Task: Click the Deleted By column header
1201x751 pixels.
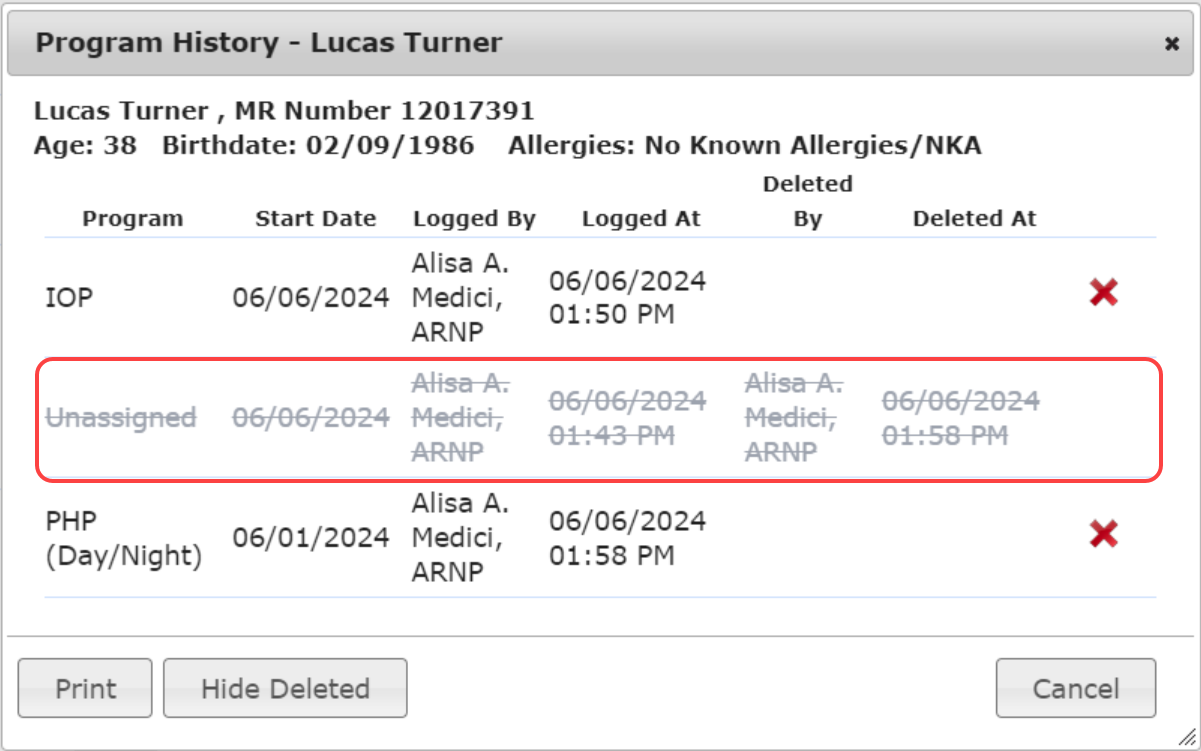Action: [x=807, y=201]
